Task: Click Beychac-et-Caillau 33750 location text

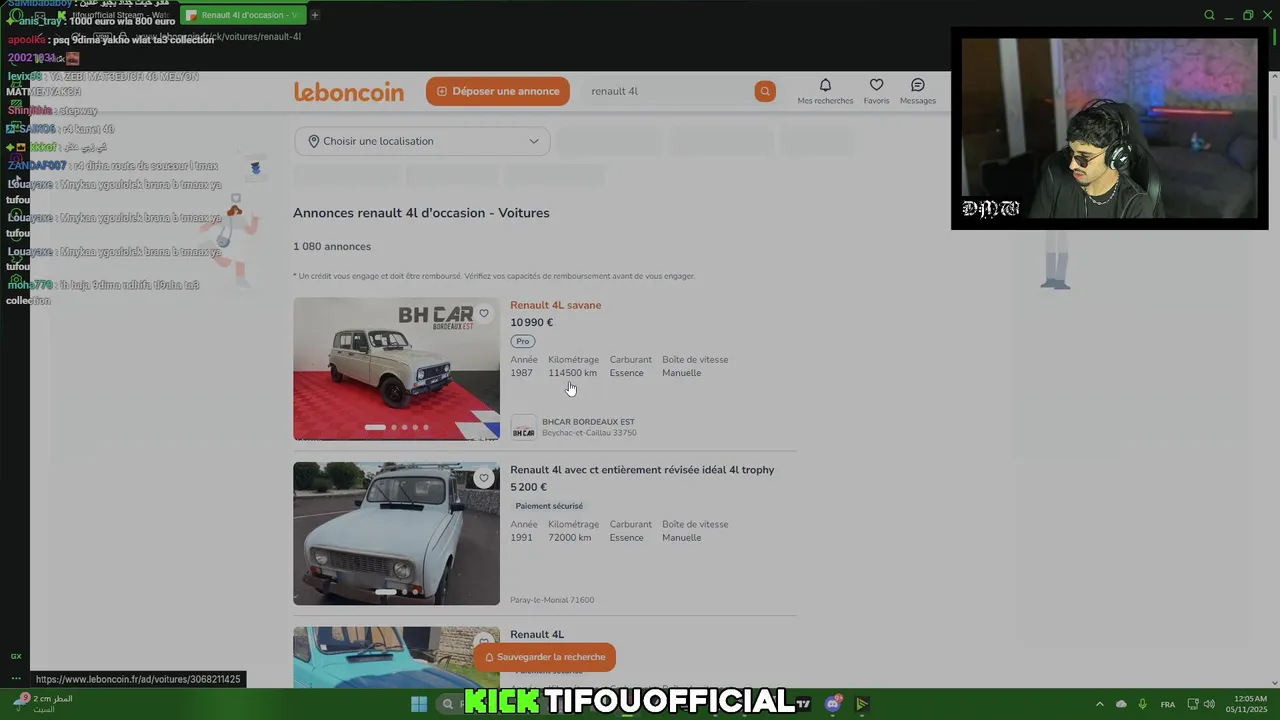Action: pyautogui.click(x=589, y=433)
